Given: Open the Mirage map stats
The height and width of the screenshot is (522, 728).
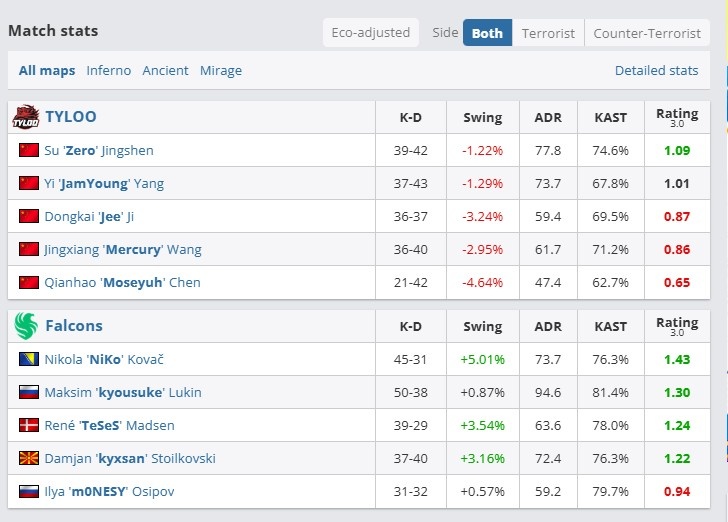Looking at the screenshot, I should click(x=221, y=71).
